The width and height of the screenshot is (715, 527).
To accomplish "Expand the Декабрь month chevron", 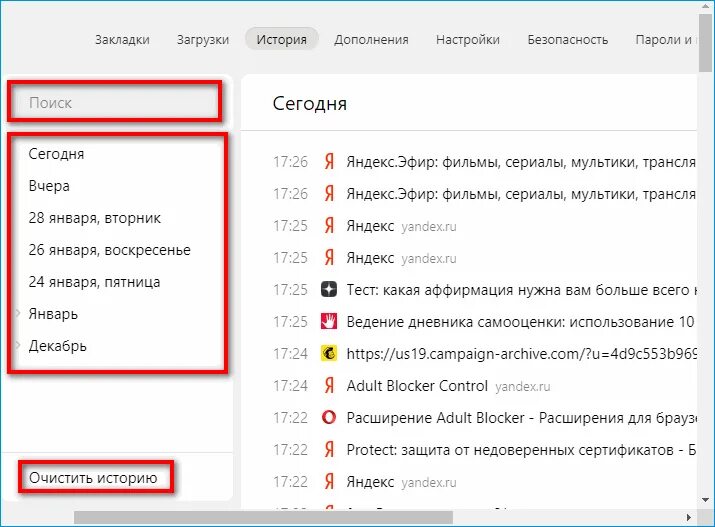I will pyautogui.click(x=18, y=345).
